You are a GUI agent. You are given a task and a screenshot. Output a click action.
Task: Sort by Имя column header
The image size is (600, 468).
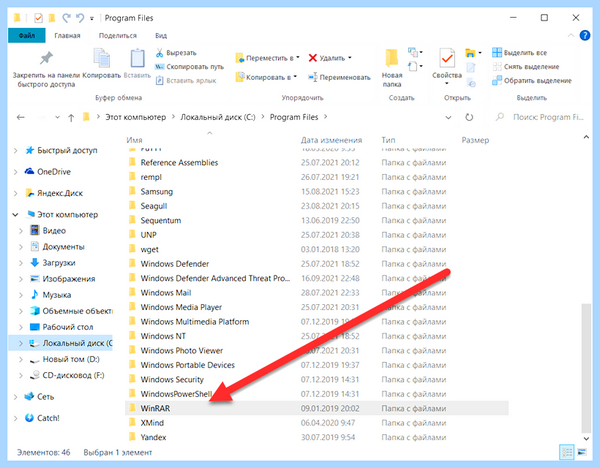(x=134, y=140)
